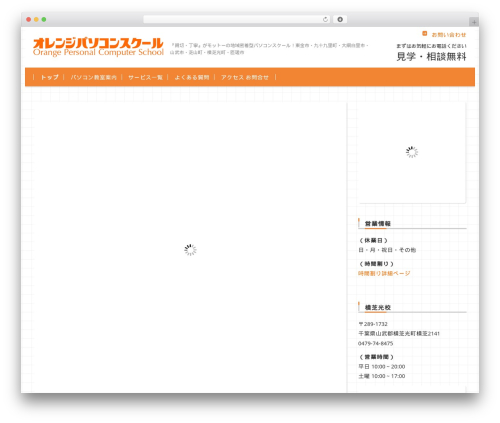This screenshot has height=423, width=500.
Task: Click the 見学・相談無料 heading text
Action: tap(431, 57)
